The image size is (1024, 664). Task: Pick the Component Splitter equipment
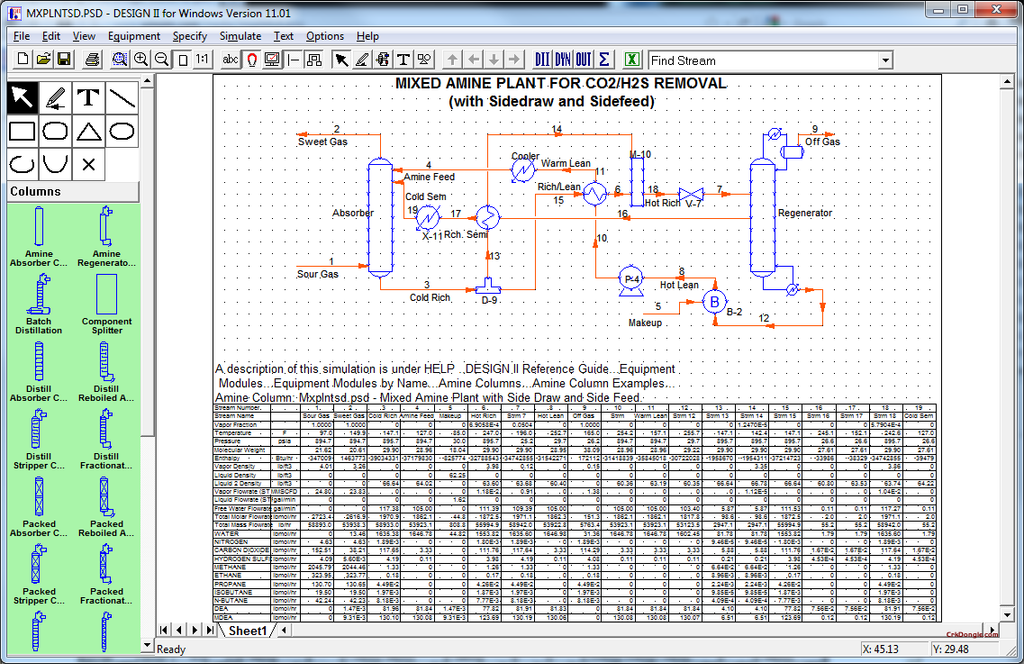[x=106, y=304]
